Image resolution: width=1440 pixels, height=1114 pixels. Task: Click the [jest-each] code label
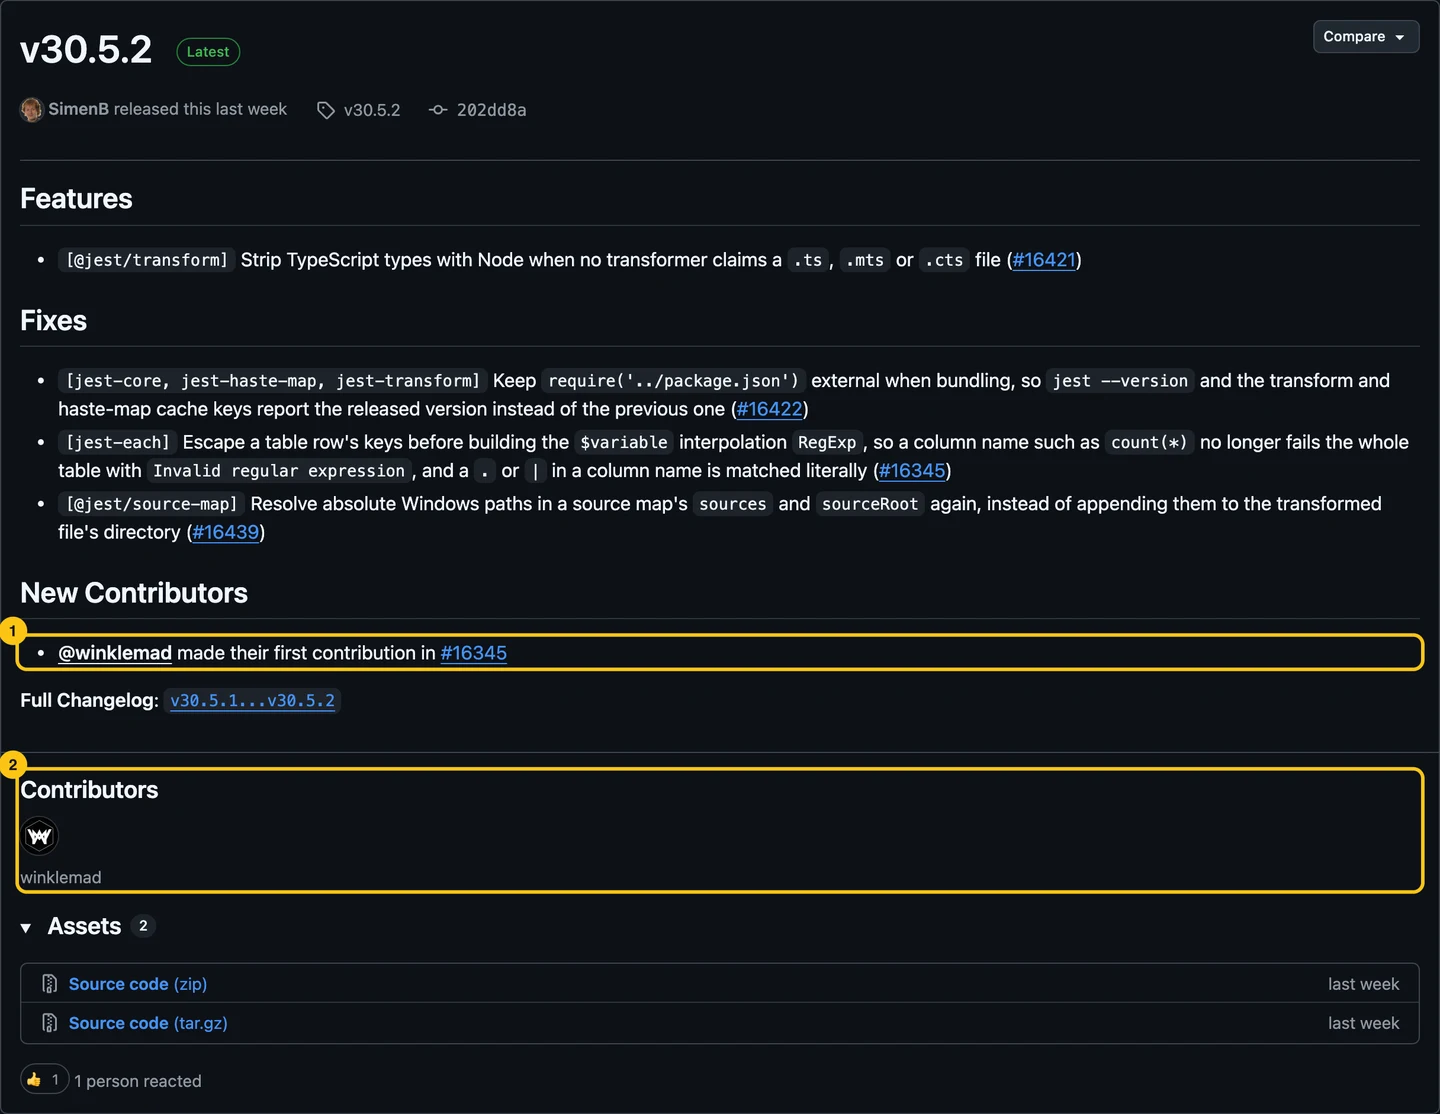[x=118, y=442]
